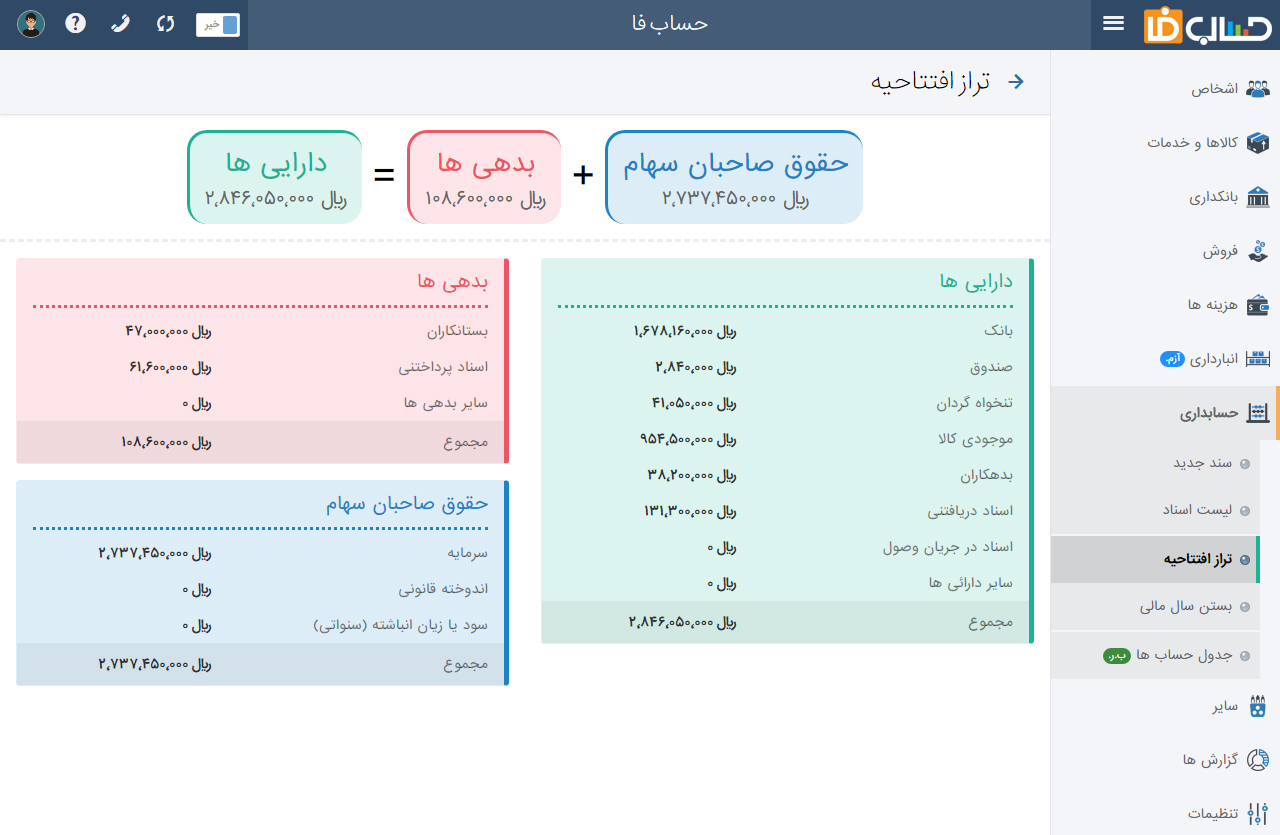Click the گزارش ها chart icon
The width and height of the screenshot is (1280, 835).
point(1258,760)
